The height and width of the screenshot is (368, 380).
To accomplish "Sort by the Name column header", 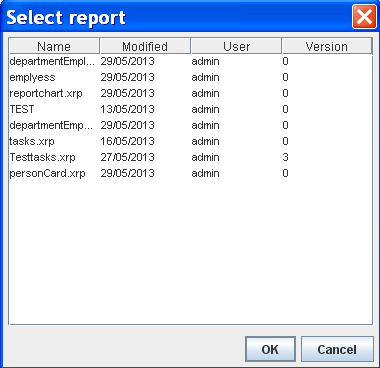I will pos(54,46).
